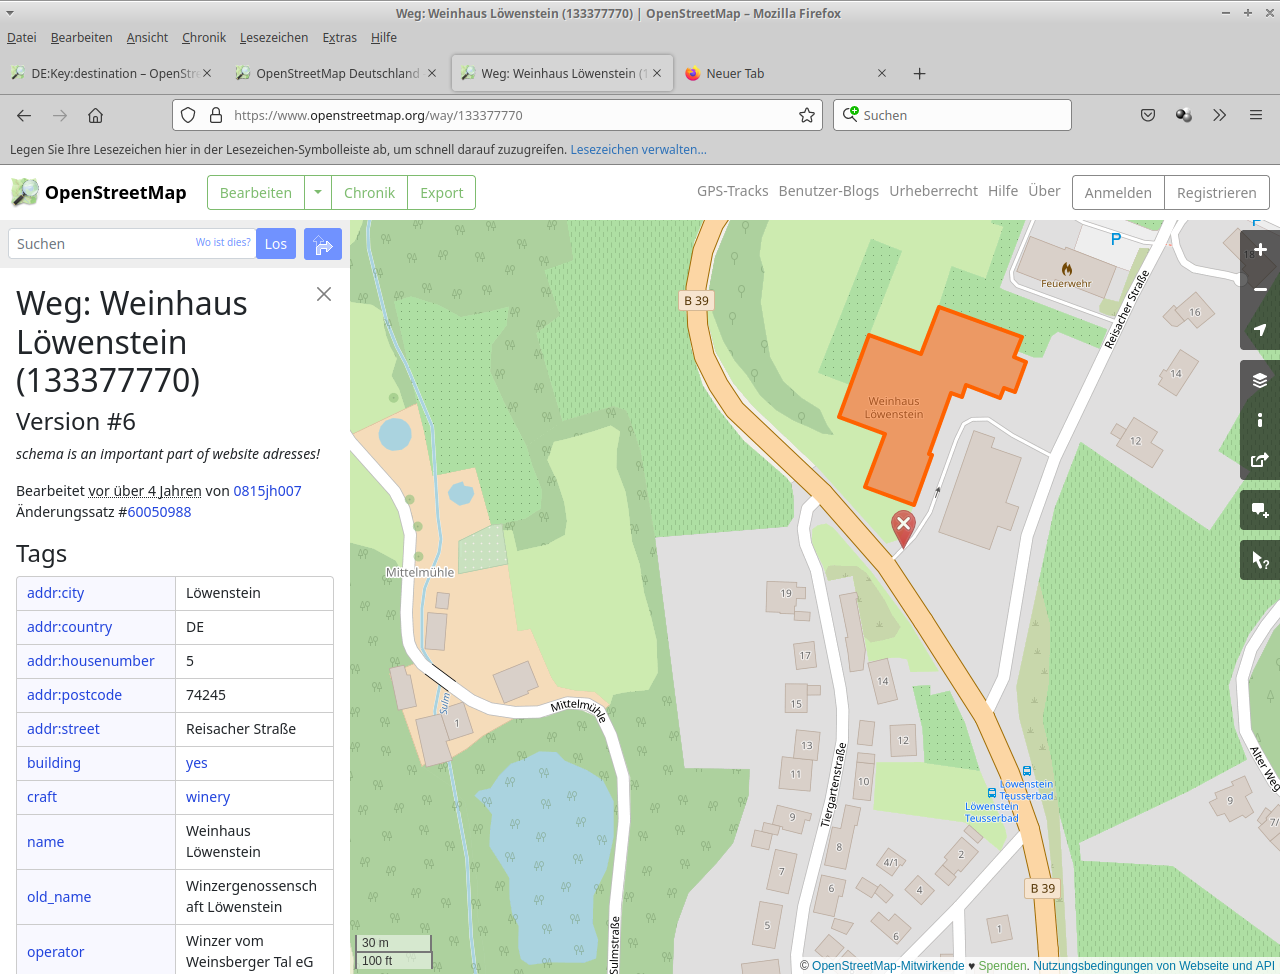This screenshot has height=974, width=1280.
Task: Zoom out on the map
Action: click(1260, 290)
